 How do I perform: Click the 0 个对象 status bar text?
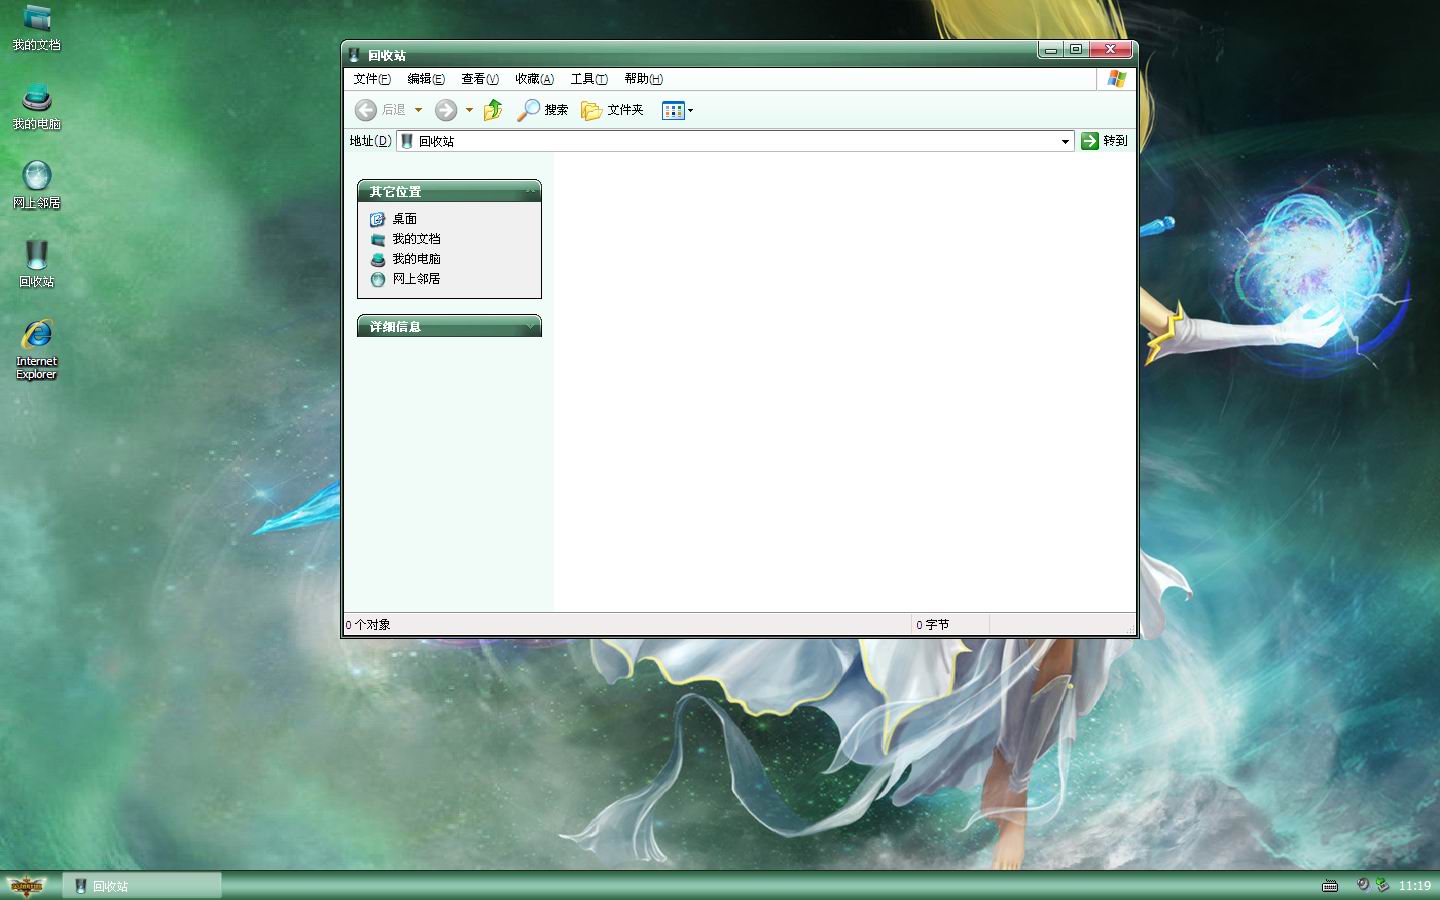368,625
